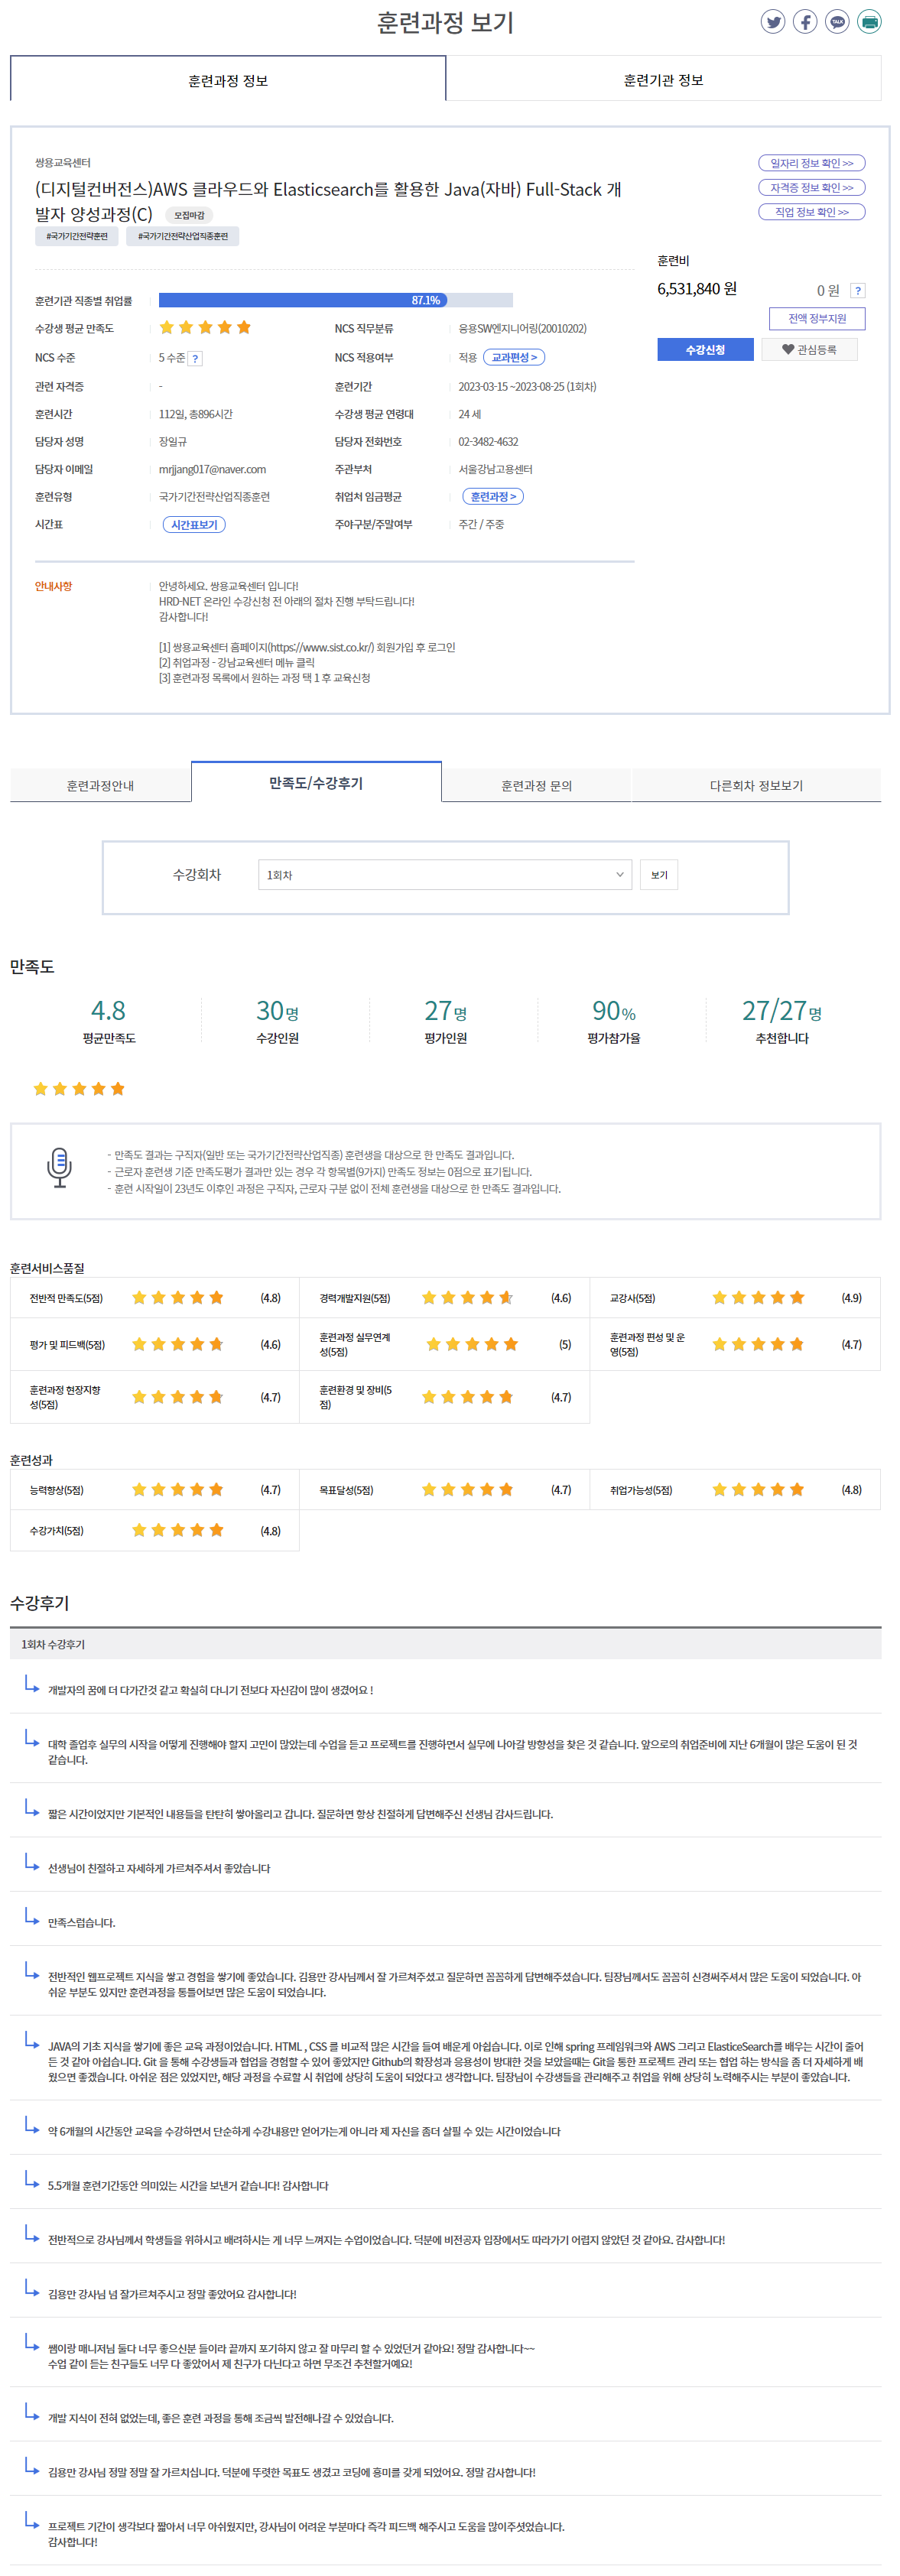Share via the KakaoTalk icon

point(837,22)
